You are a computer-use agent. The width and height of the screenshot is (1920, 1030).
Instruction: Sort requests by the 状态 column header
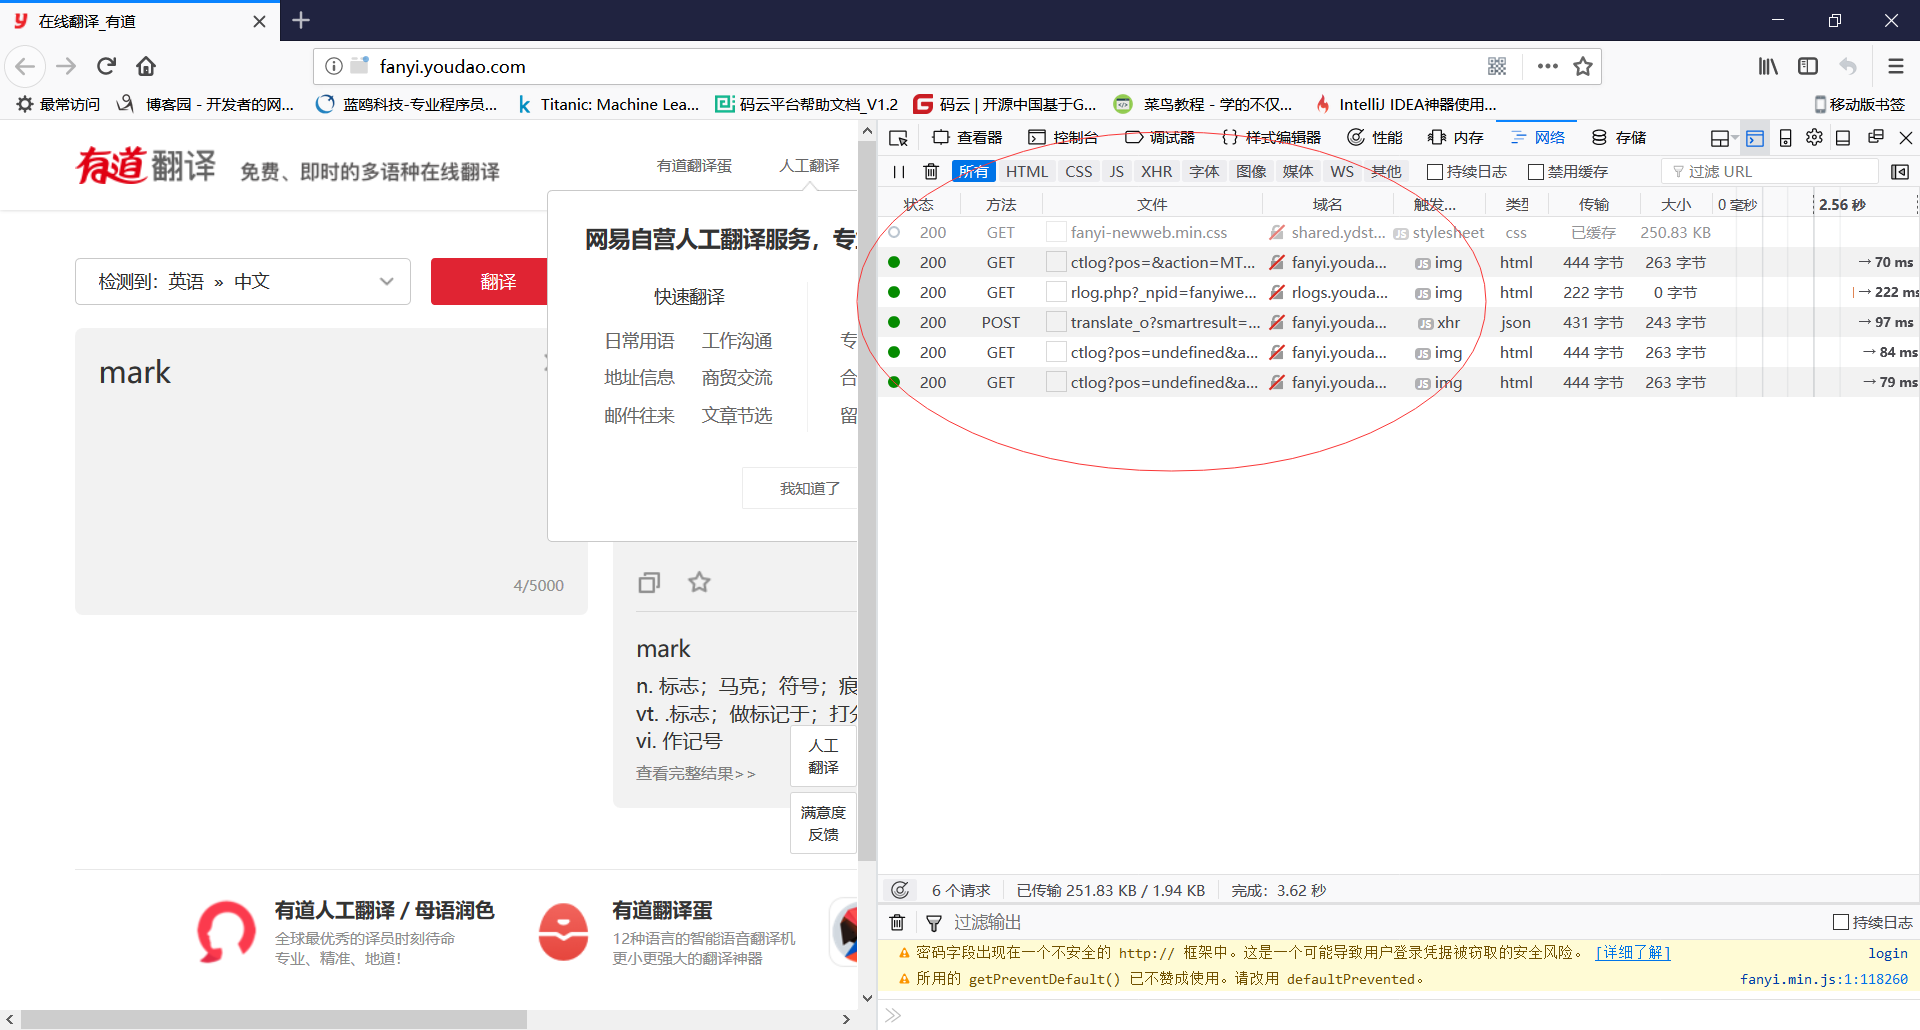point(919,204)
